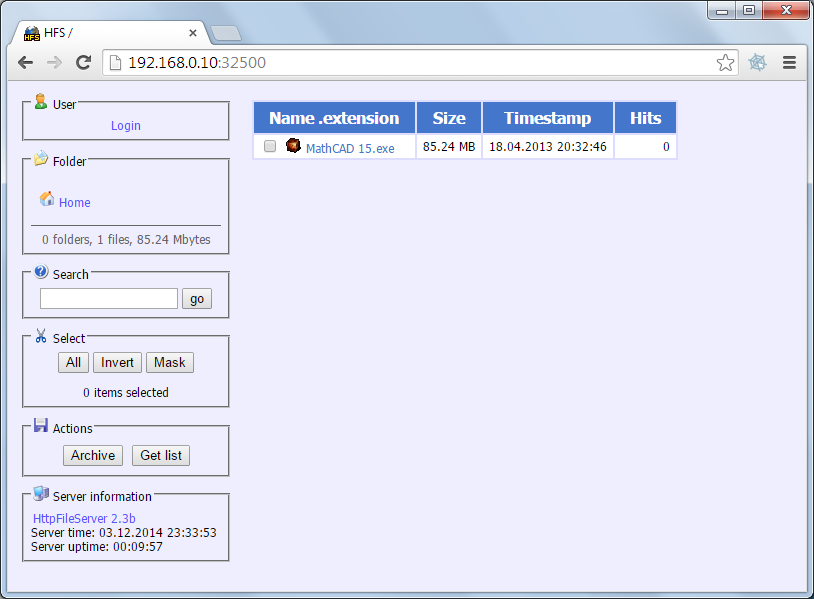Open the spider web extension icon
Image resolution: width=814 pixels, height=599 pixels.
tap(757, 63)
